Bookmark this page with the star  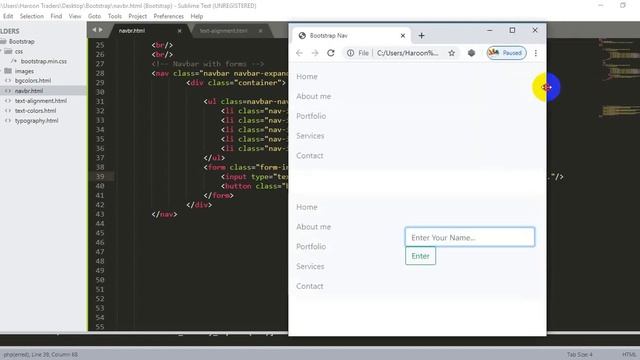click(451, 53)
